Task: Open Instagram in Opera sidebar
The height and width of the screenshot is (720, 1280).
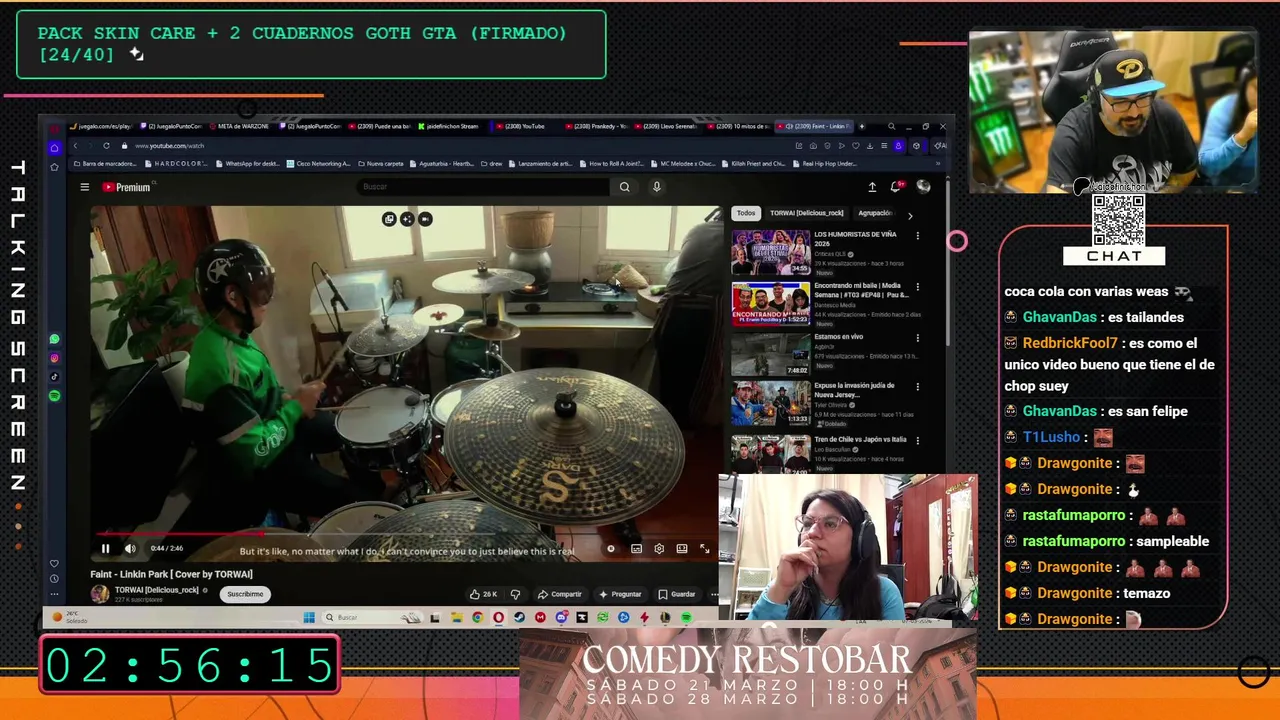Action: pyautogui.click(x=54, y=358)
